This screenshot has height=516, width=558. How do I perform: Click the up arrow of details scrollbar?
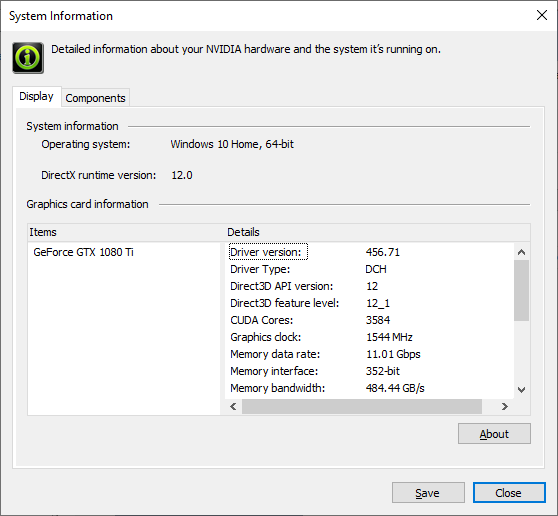tap(521, 252)
